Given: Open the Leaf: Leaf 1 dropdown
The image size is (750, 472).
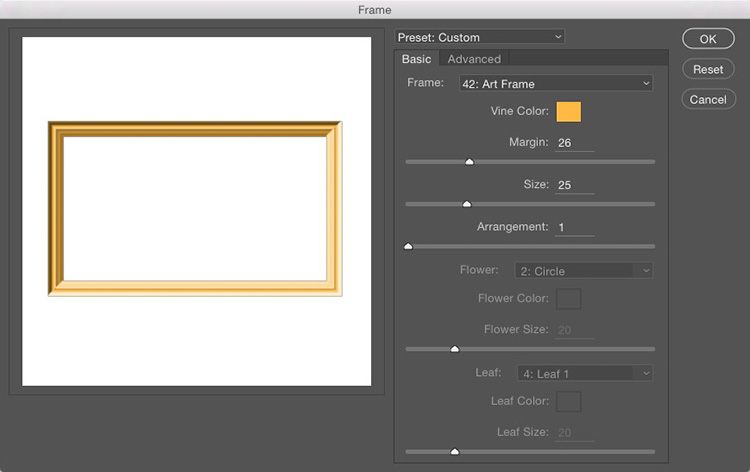Looking at the screenshot, I should 584,373.
